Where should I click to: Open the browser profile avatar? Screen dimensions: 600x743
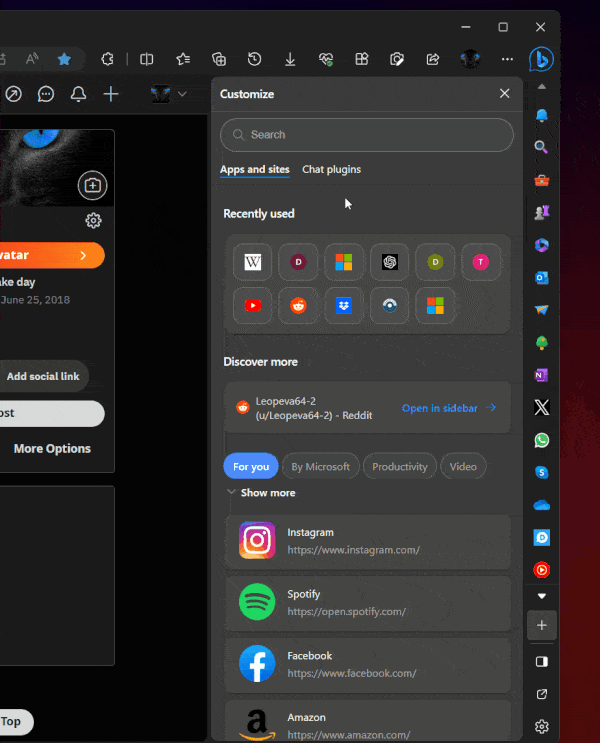coord(470,59)
